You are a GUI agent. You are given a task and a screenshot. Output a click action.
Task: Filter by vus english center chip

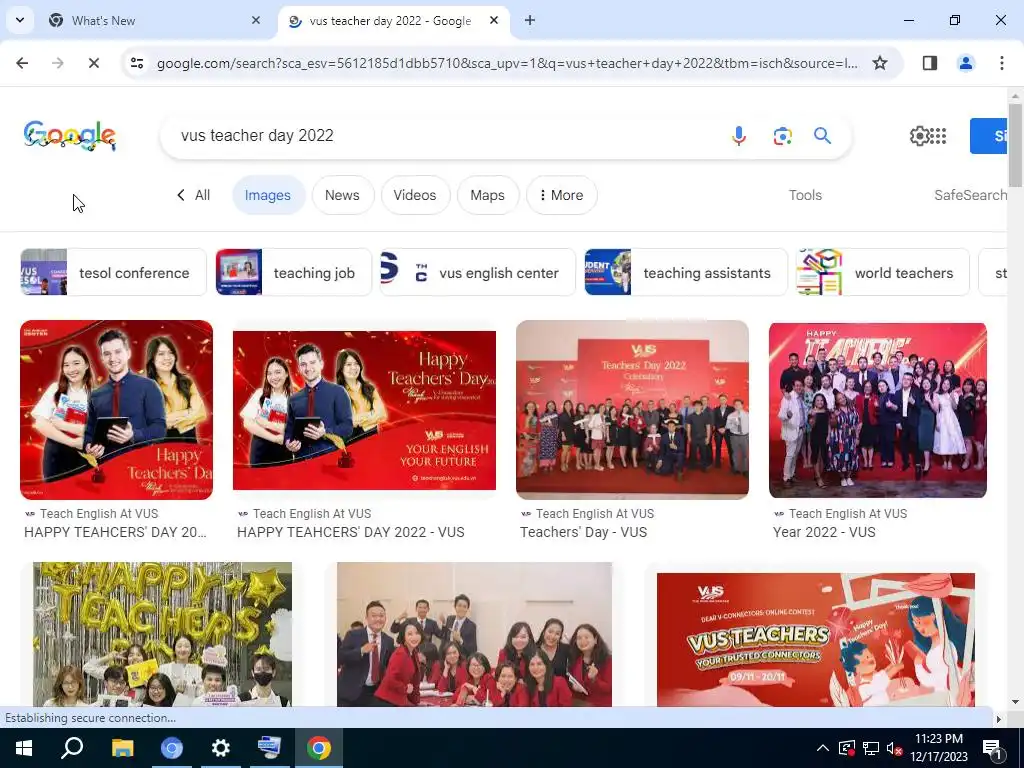477,272
